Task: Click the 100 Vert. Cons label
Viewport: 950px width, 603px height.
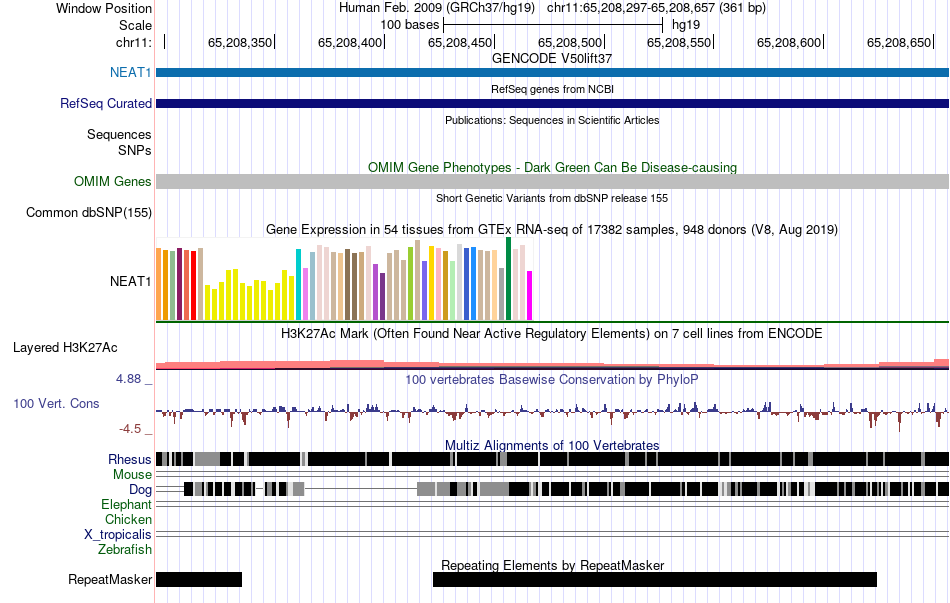Action: (56, 404)
